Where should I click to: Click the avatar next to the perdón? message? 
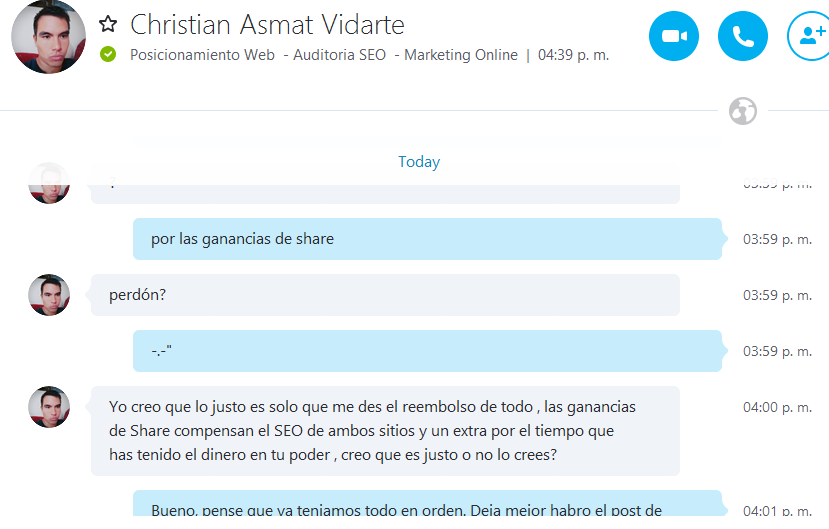point(49,295)
